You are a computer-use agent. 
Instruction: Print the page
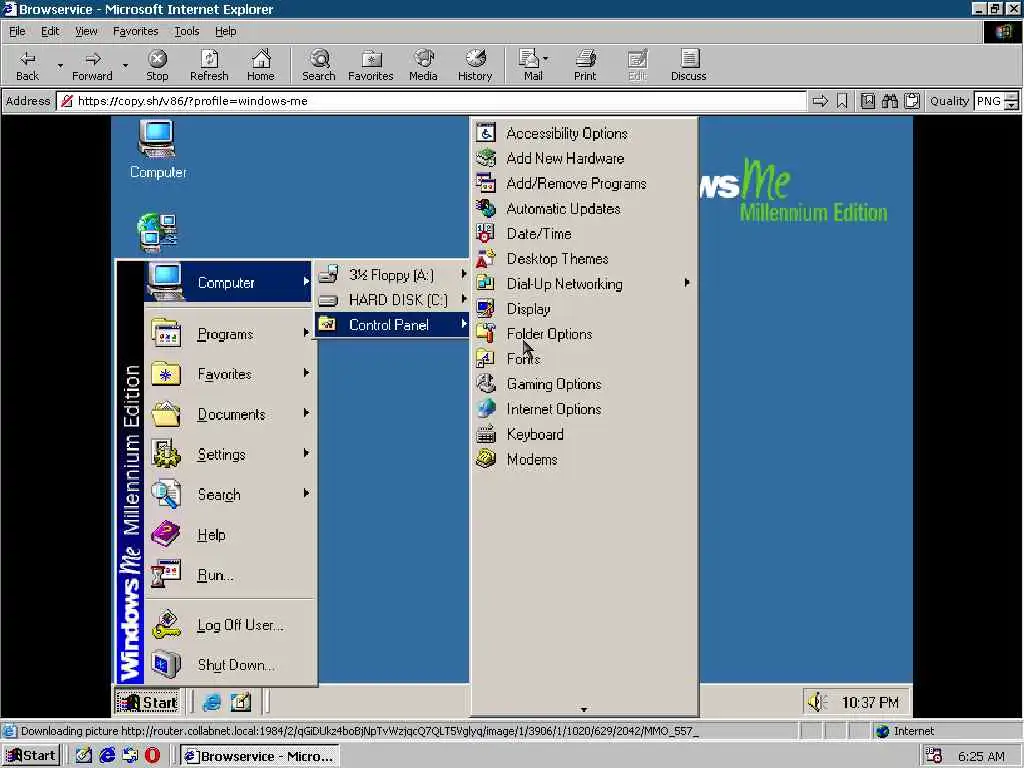click(x=585, y=65)
